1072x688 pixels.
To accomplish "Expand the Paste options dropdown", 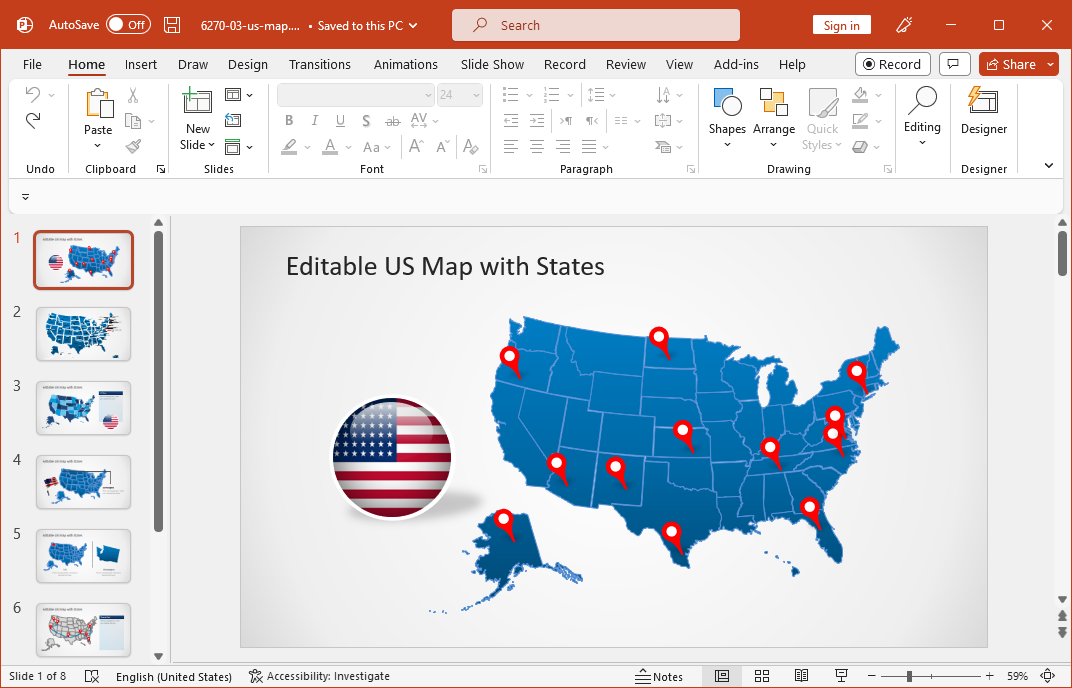I will [x=97, y=146].
